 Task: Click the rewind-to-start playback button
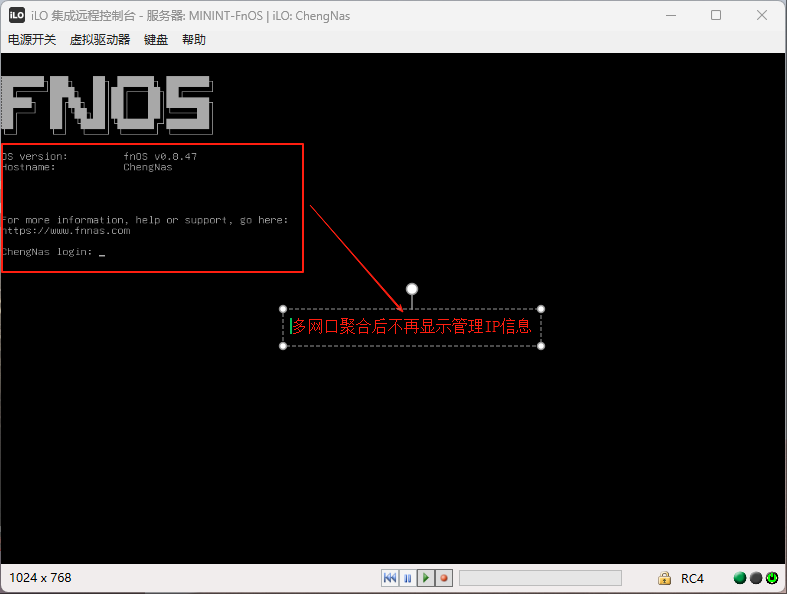390,578
